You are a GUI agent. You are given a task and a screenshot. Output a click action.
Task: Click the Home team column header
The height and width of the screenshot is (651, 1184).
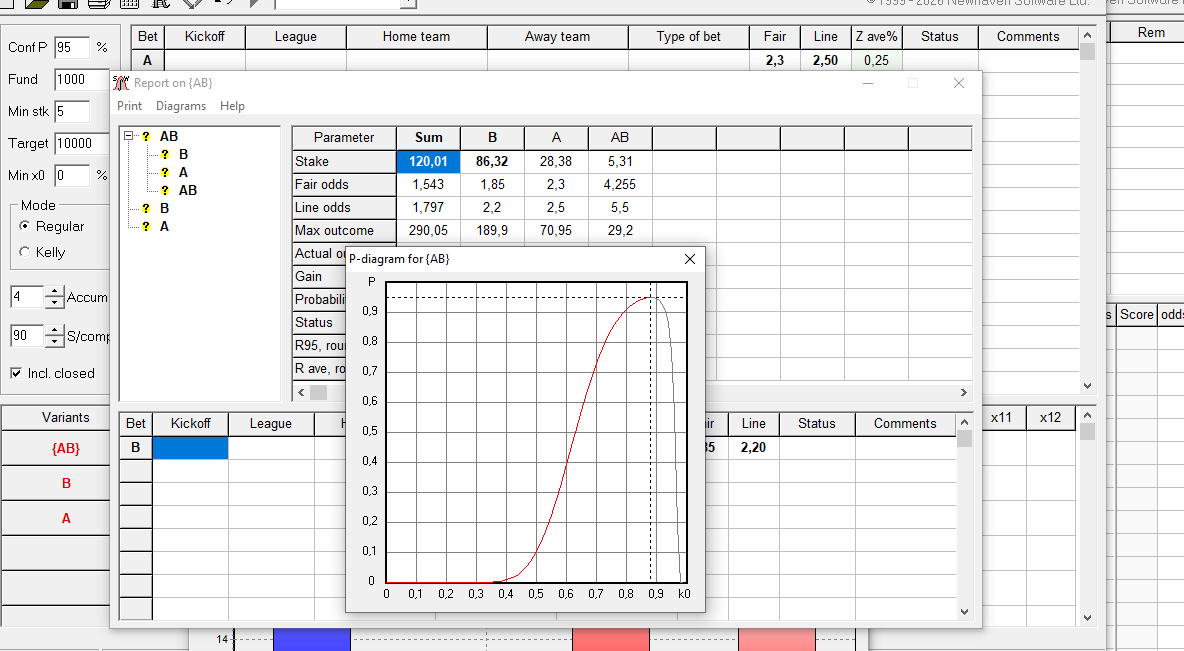[x=416, y=36]
